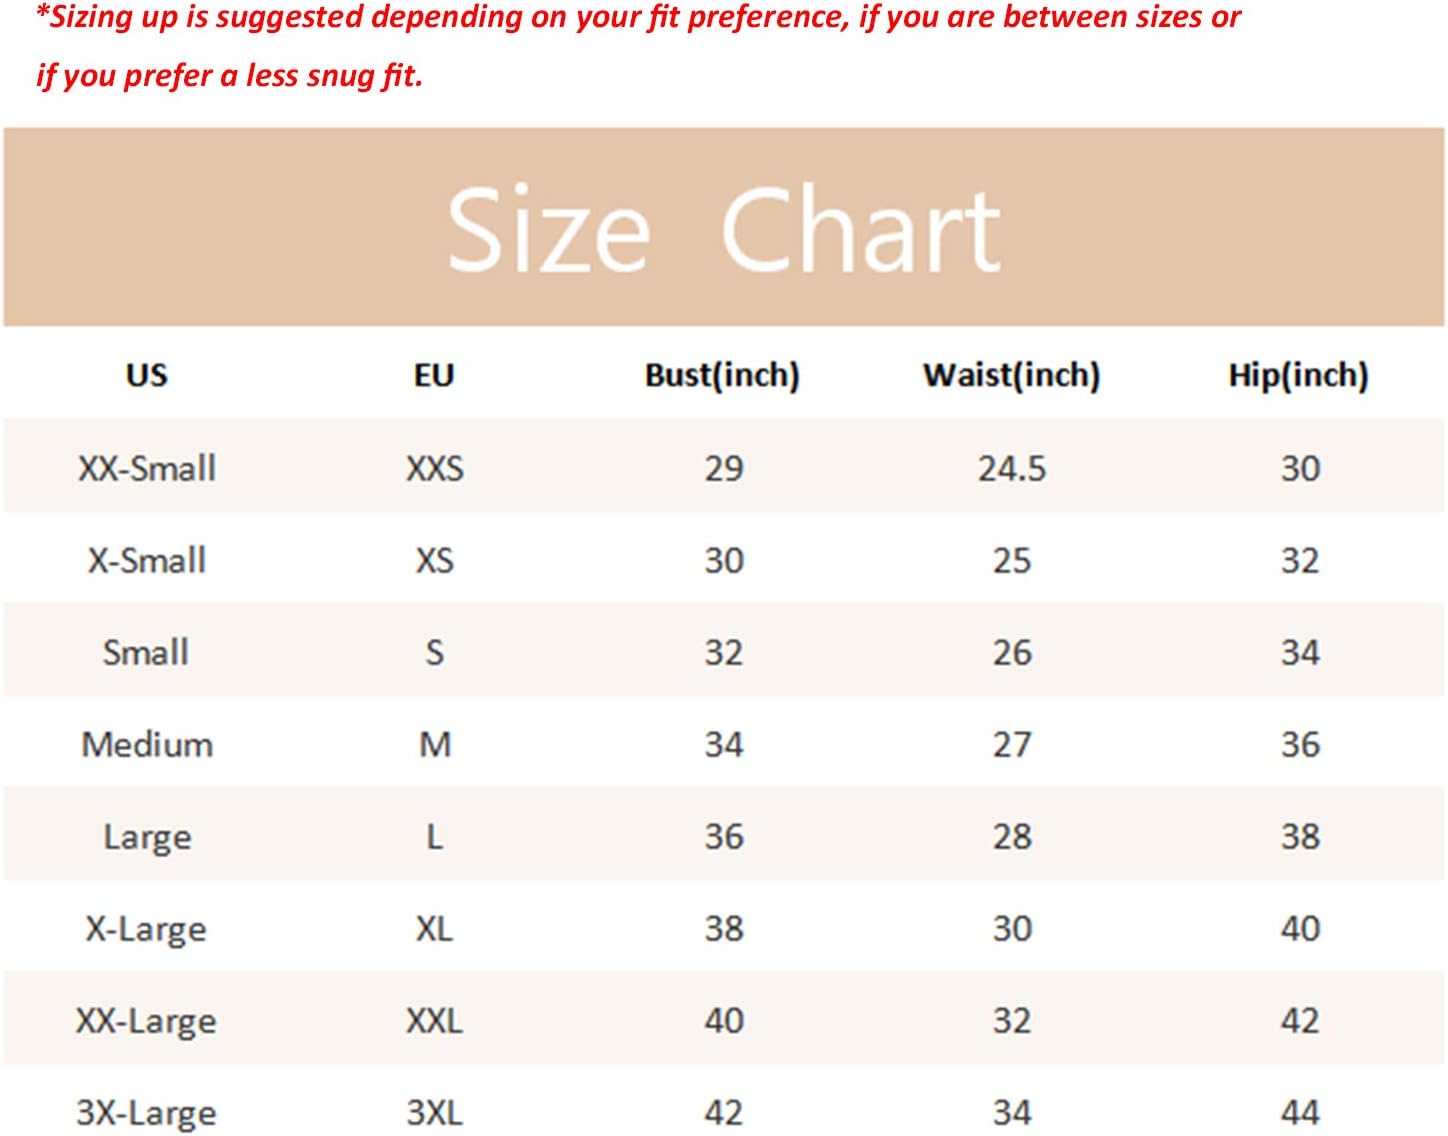Click the Size Chart title banner
Screen dimensions: 1448x1136
point(723,228)
